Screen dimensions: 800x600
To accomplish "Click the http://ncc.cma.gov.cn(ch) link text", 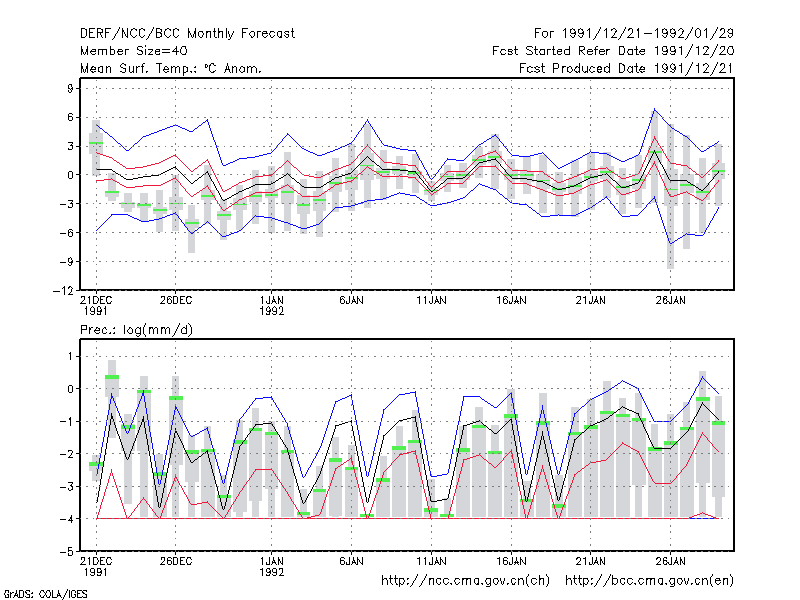I will [465, 581].
